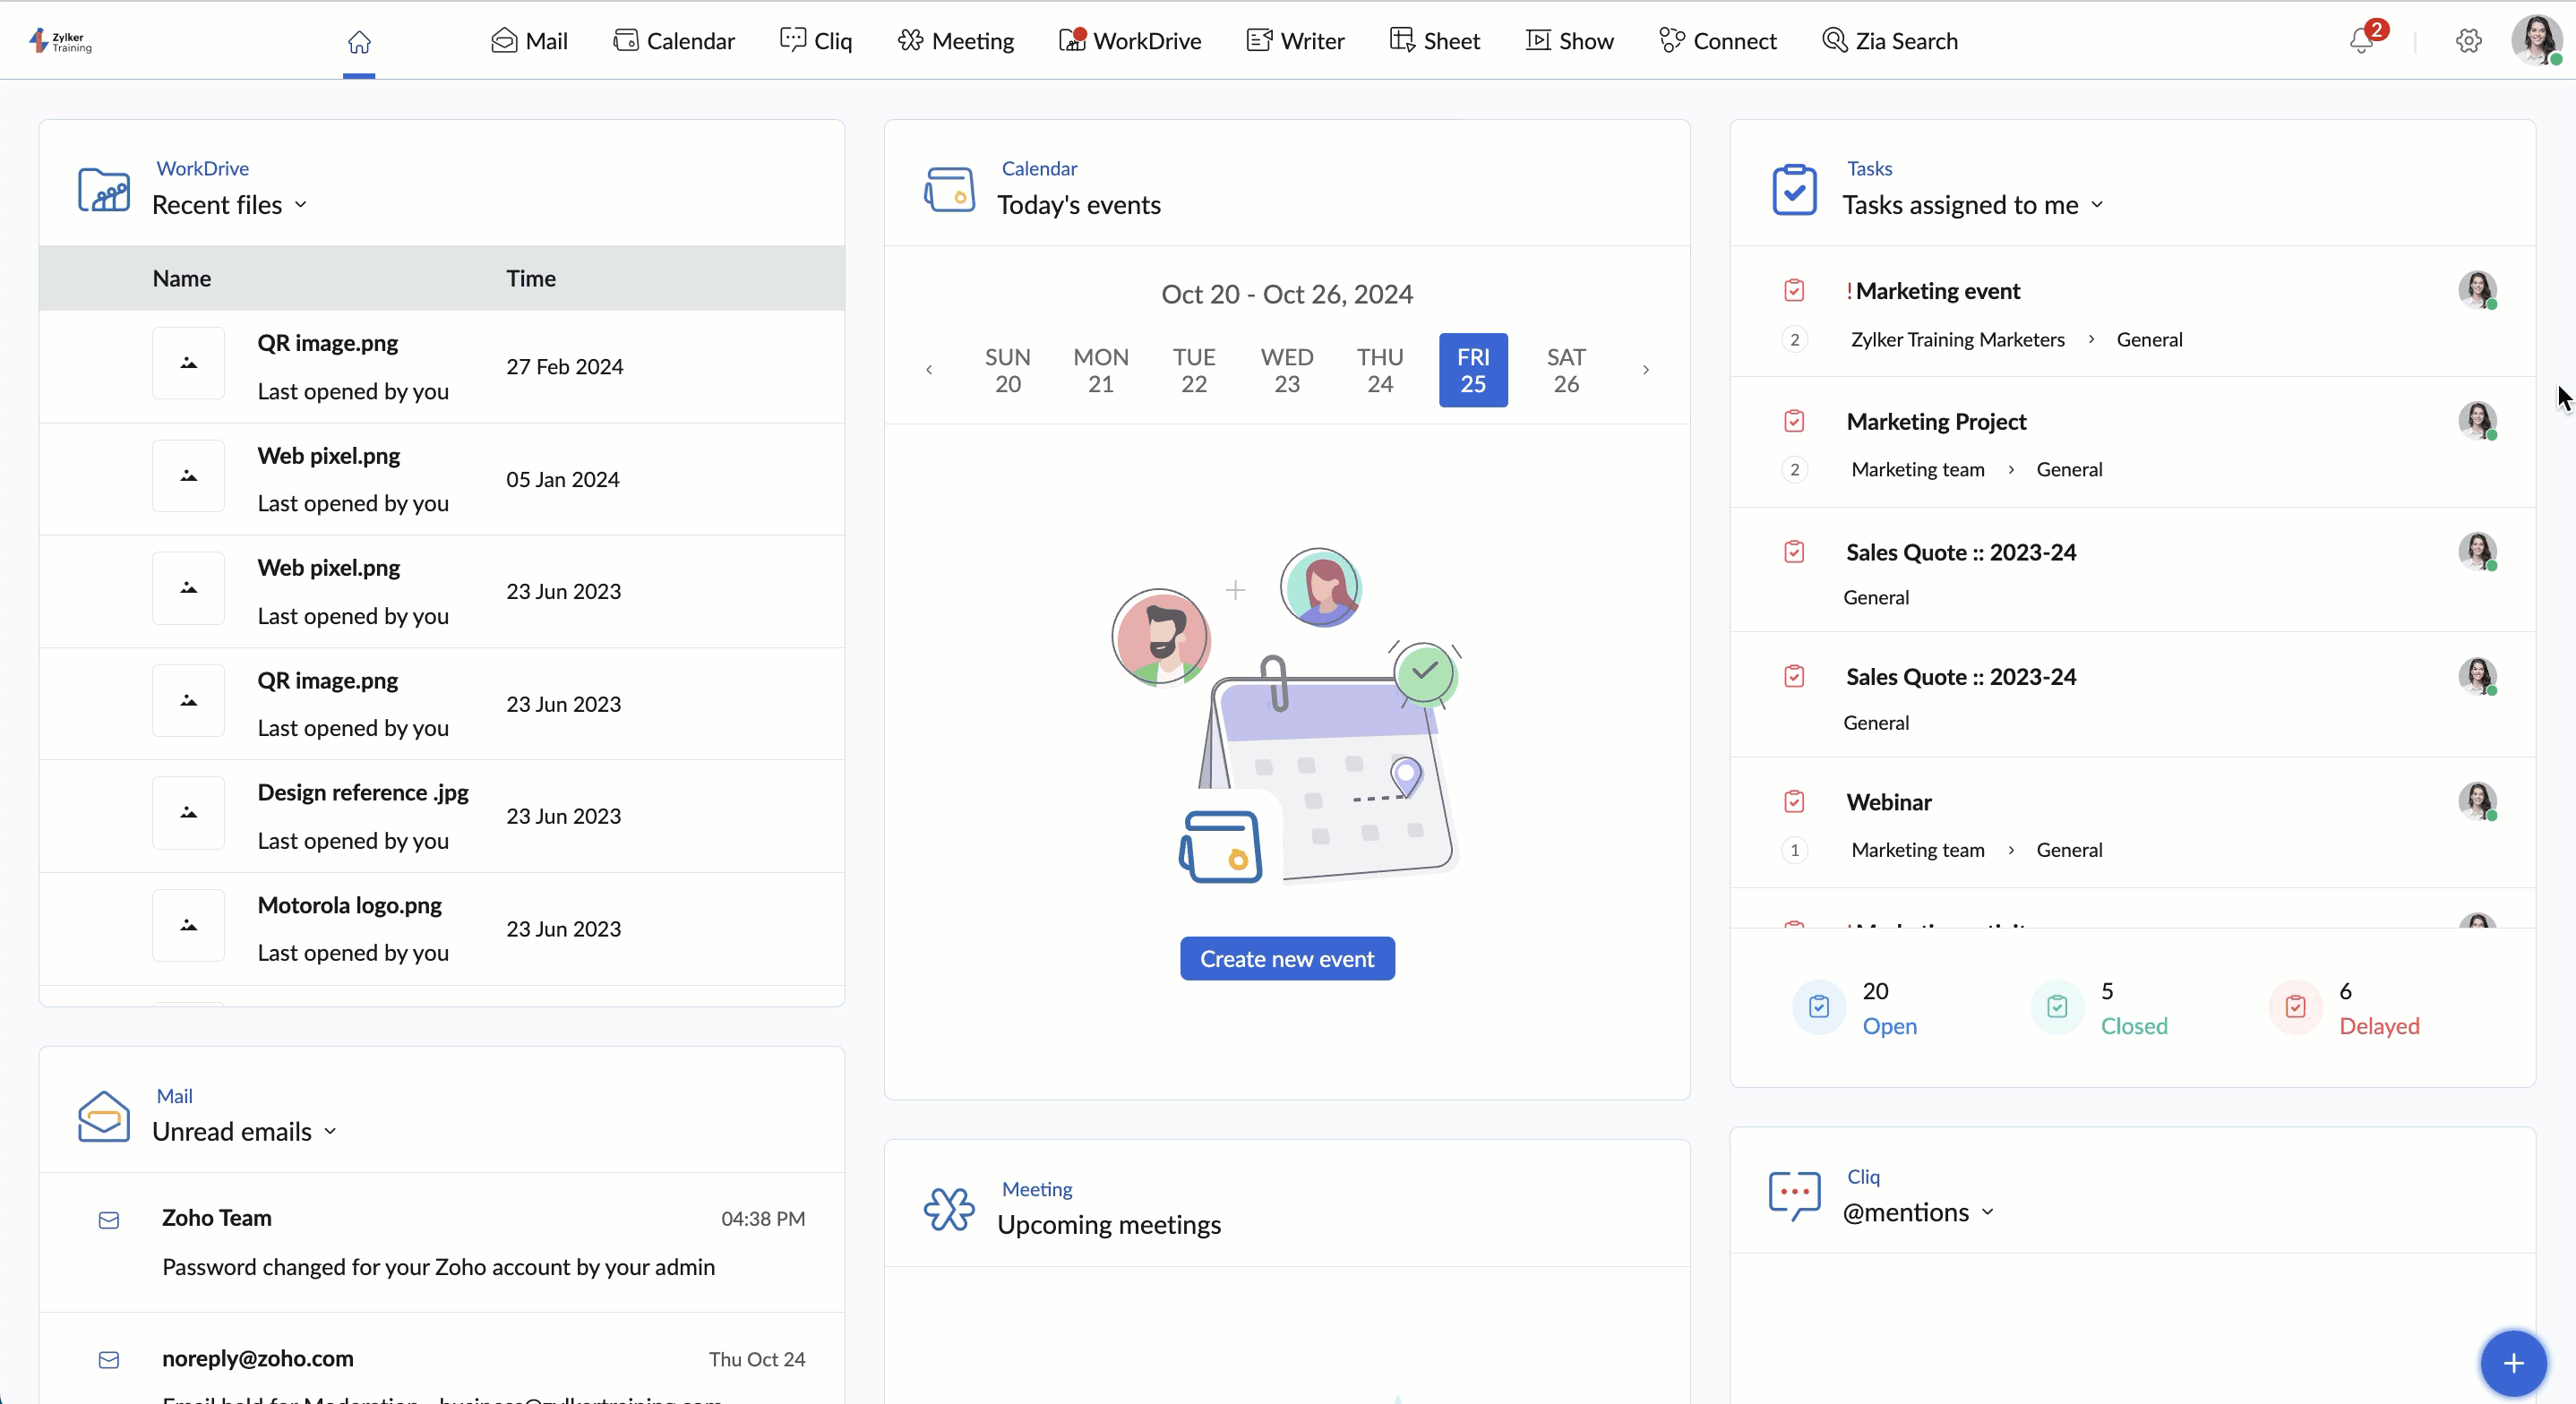2576x1404 pixels.
Task: Open the Home dashboard icon
Action: point(359,42)
